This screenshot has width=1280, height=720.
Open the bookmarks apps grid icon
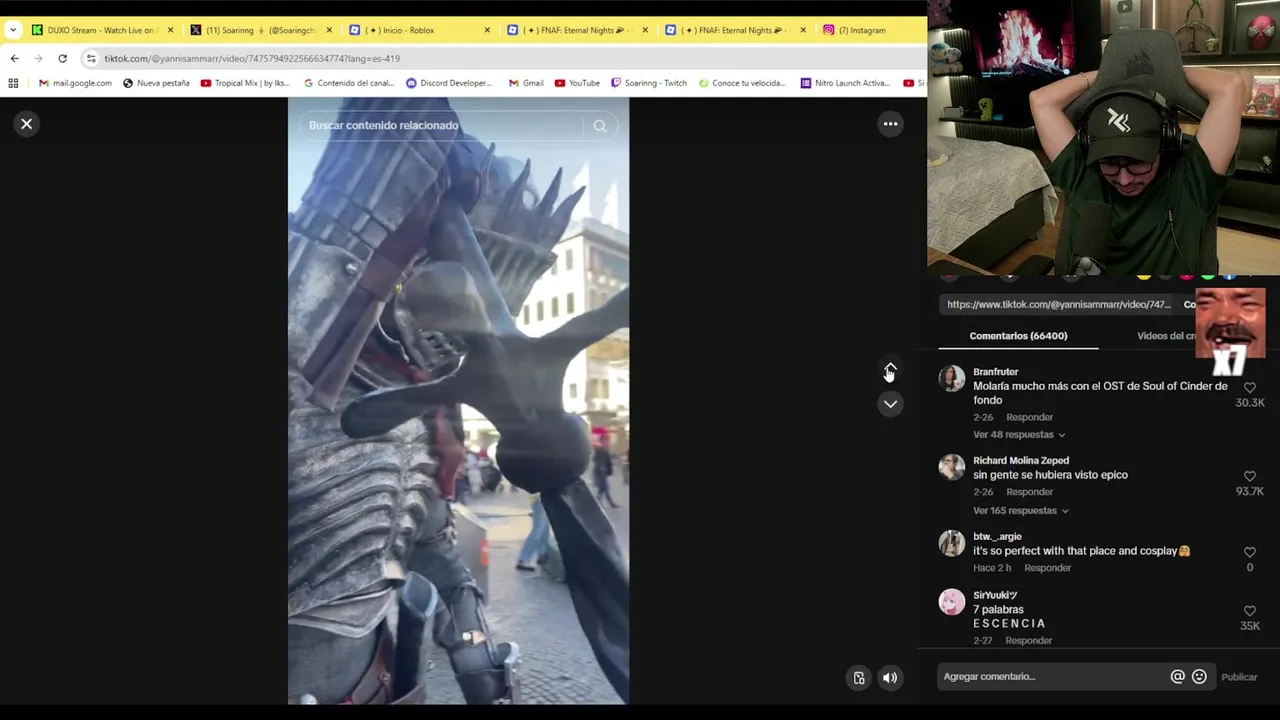tap(14, 83)
